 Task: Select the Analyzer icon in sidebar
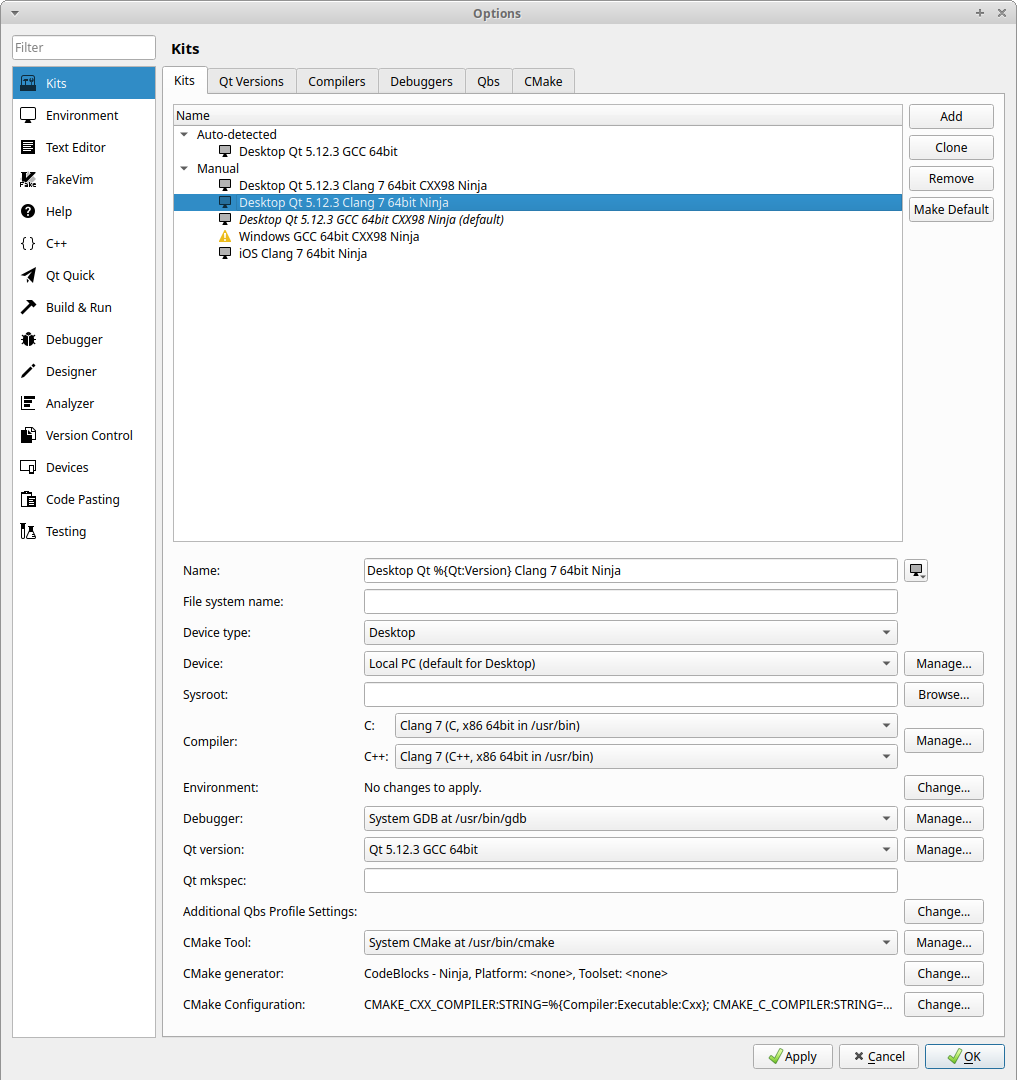[28, 404]
